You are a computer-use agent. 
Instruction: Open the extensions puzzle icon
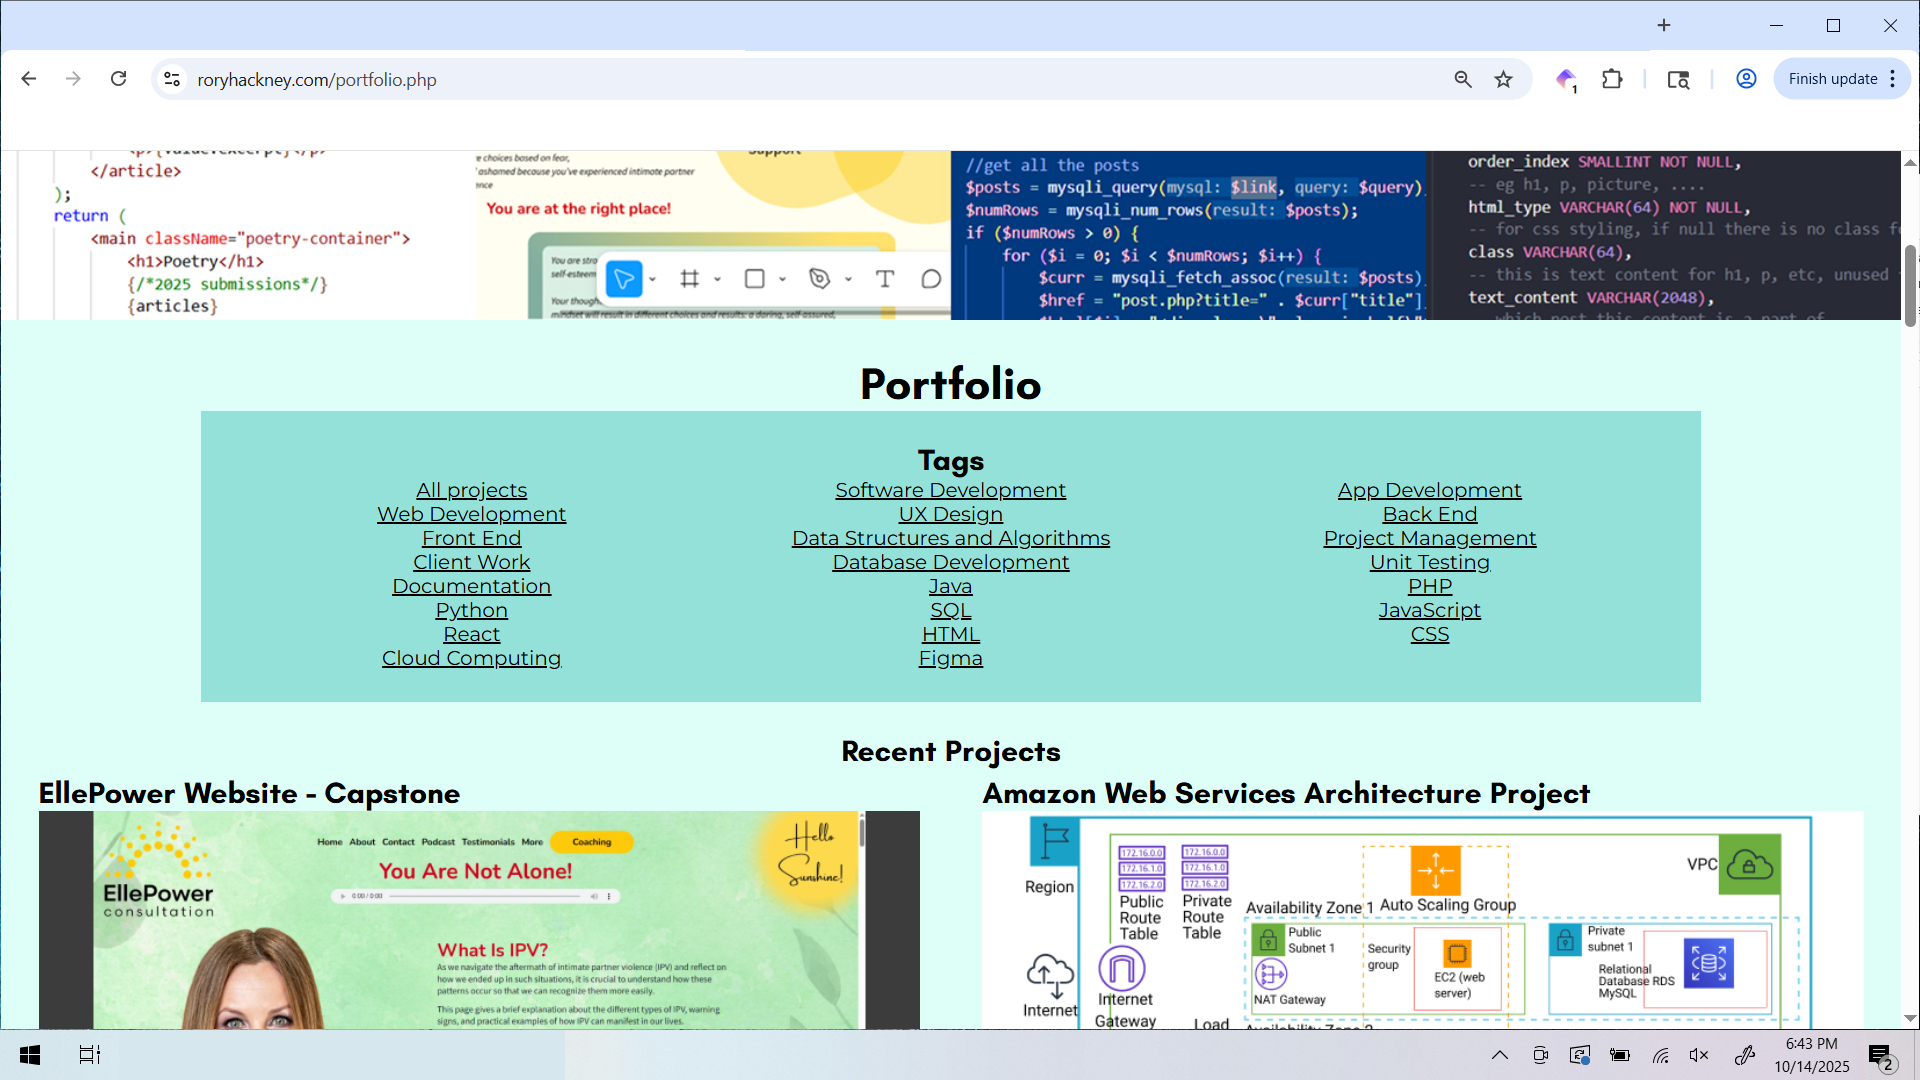point(1612,79)
